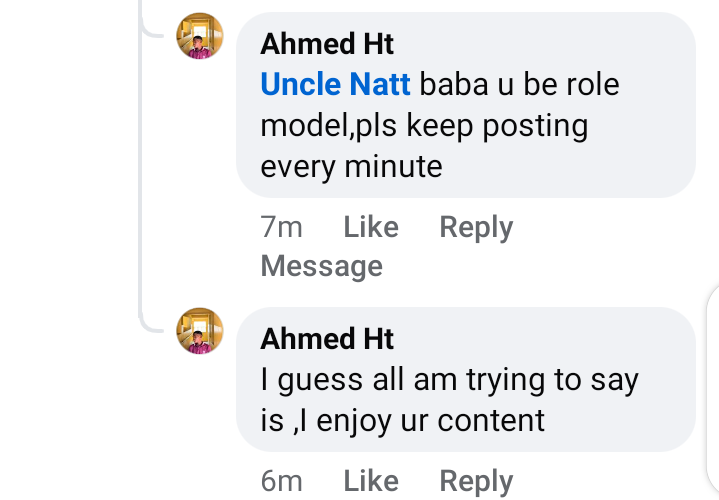Open the profile picture on the enjoy content comment
719x500 pixels.
(x=200, y=331)
